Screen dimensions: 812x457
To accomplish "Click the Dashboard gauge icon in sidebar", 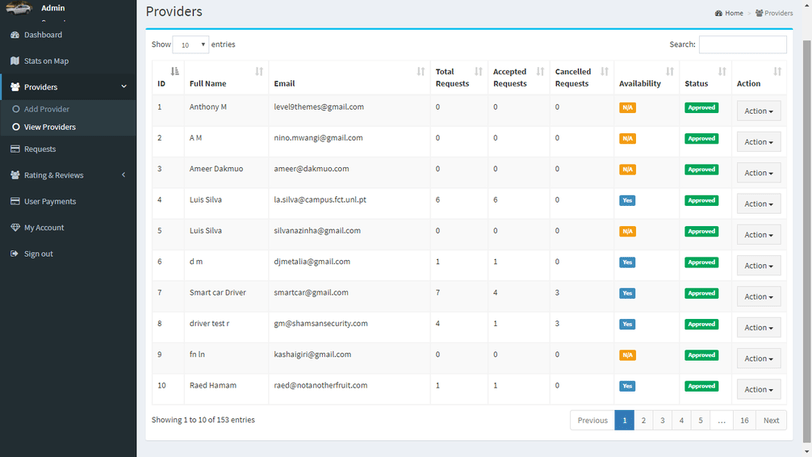I will [x=15, y=35].
